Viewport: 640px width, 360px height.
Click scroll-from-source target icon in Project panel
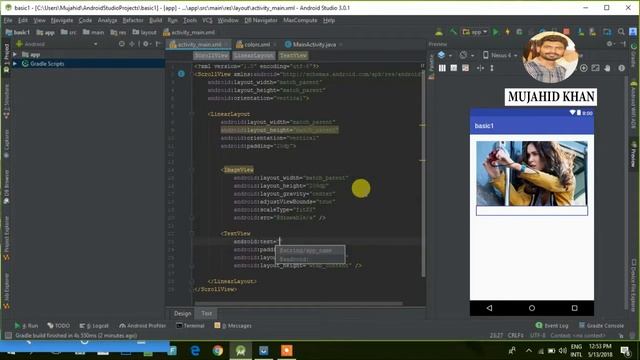click(x=122, y=44)
